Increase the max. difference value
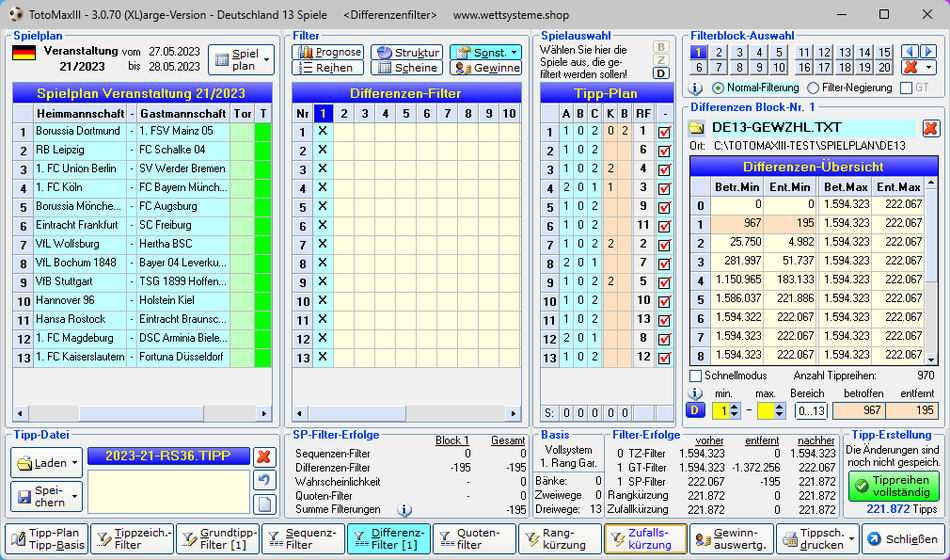Viewport: 950px width, 560px height. tap(779, 407)
